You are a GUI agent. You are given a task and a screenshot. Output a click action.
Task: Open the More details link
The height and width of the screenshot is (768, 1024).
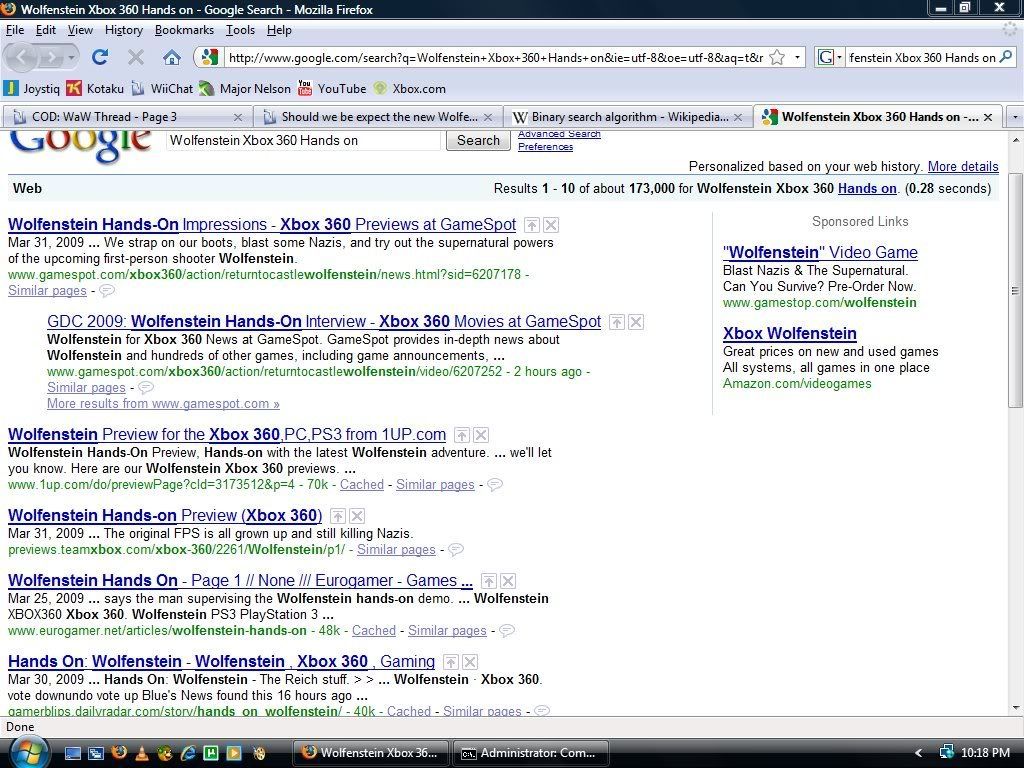point(963,167)
